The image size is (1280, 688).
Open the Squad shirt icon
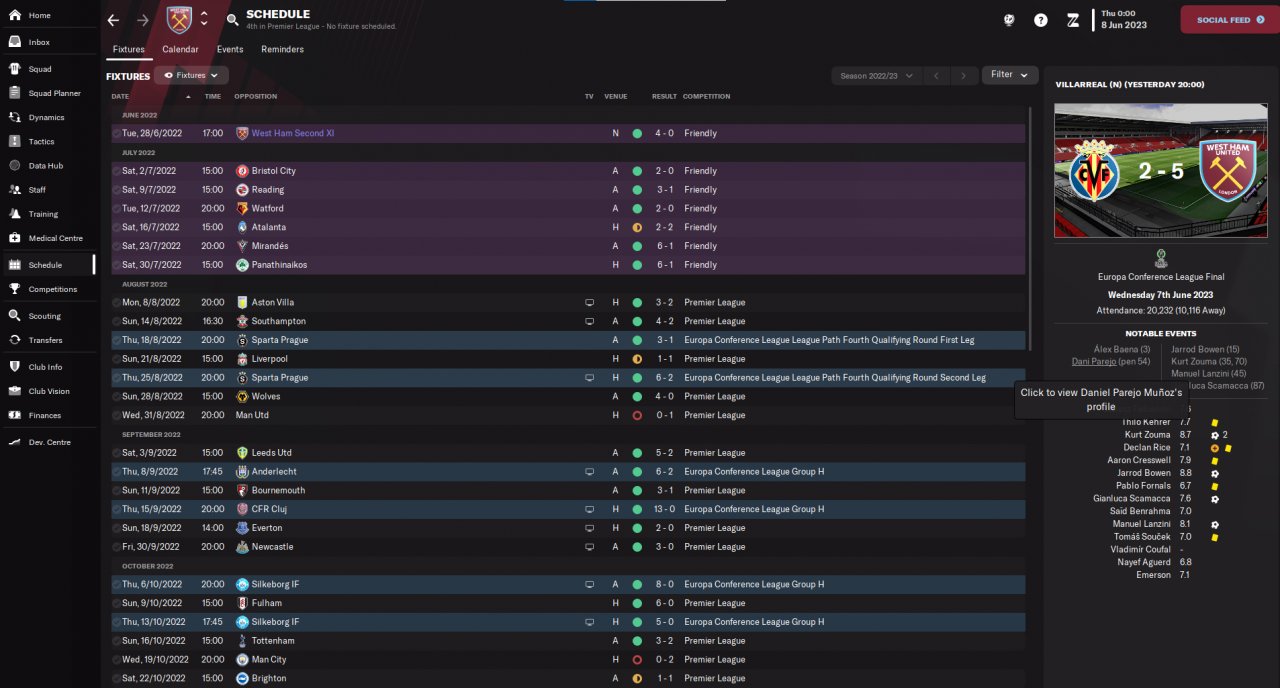point(14,69)
